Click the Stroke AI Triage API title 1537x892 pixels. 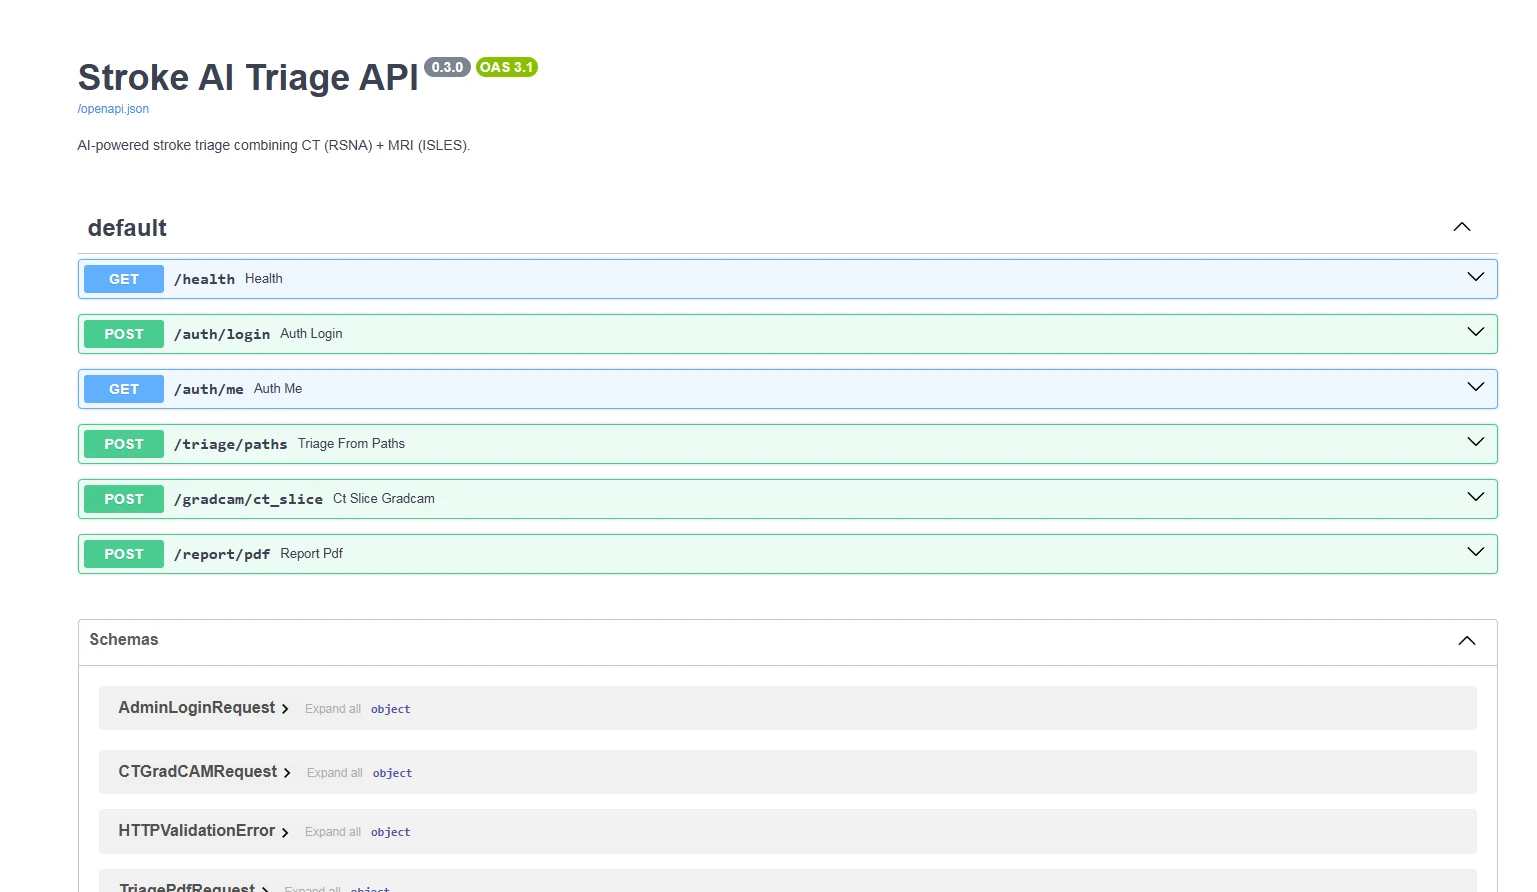point(248,78)
